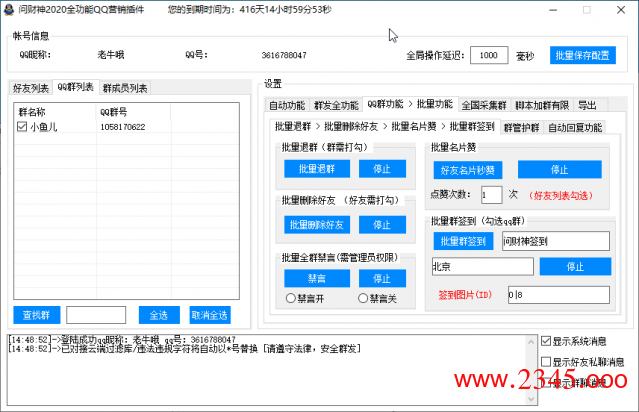Focus the 北京 location field
This screenshot has width=639, height=412.
483,267
